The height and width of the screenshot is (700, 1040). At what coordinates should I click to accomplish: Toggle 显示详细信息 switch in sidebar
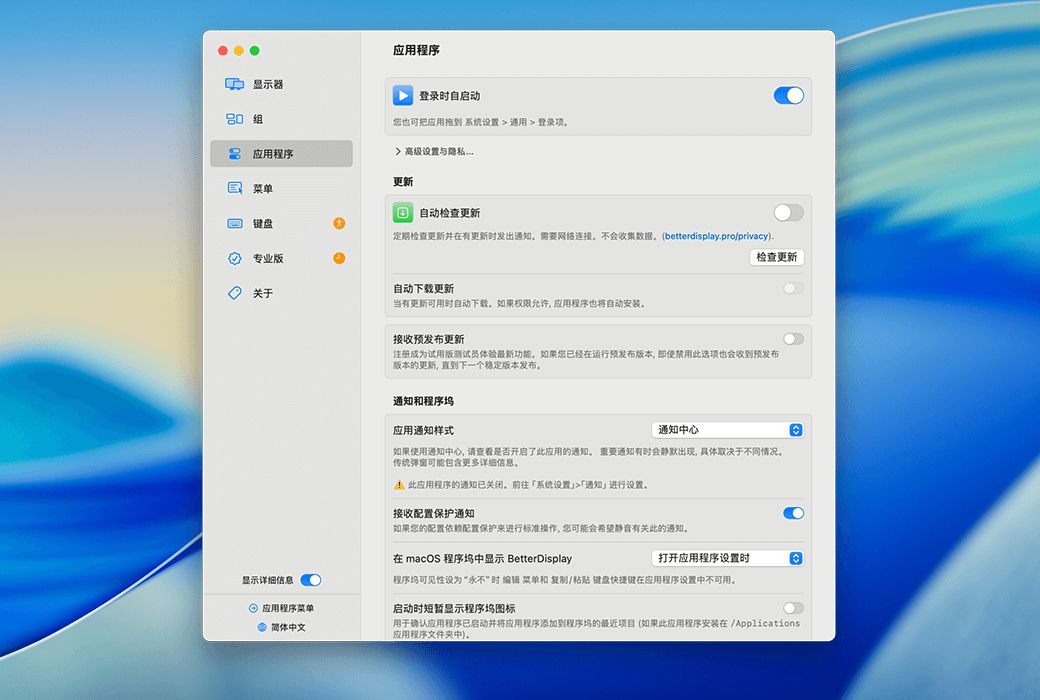click(310, 580)
